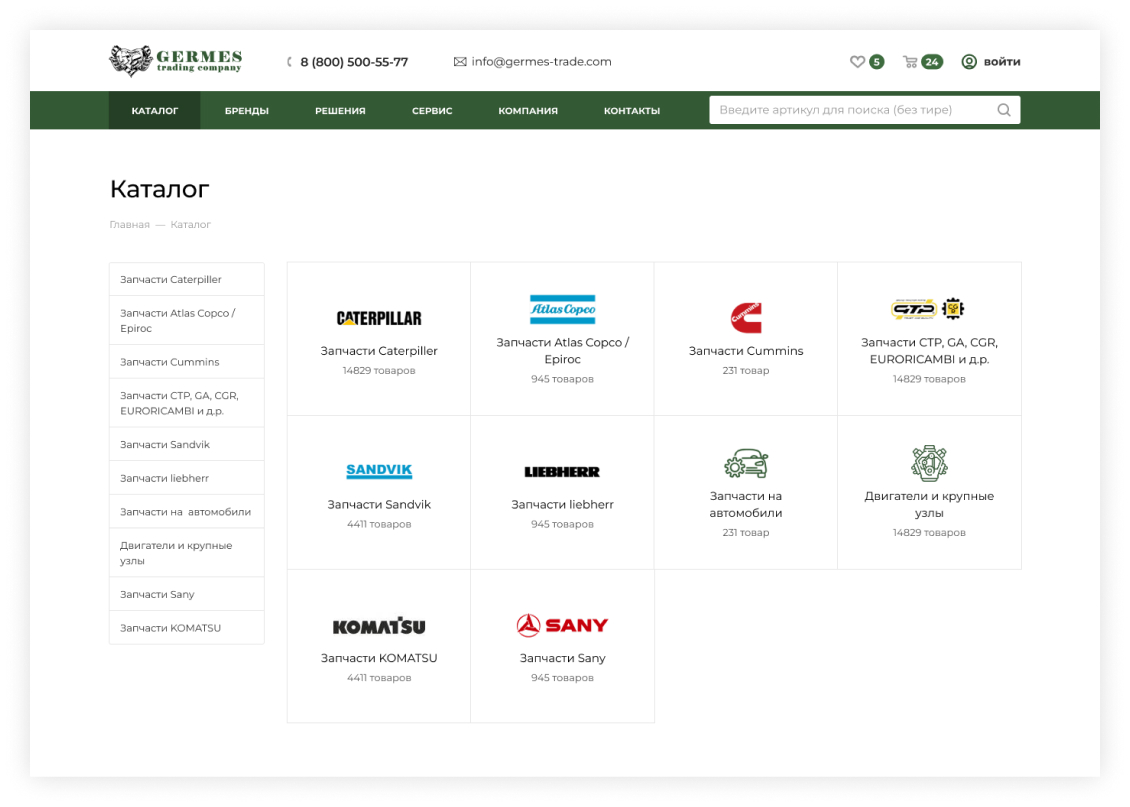Image resolution: width=1130 pixels, height=807 pixels.
Task: Click the phone handset icon
Action: 290,62
